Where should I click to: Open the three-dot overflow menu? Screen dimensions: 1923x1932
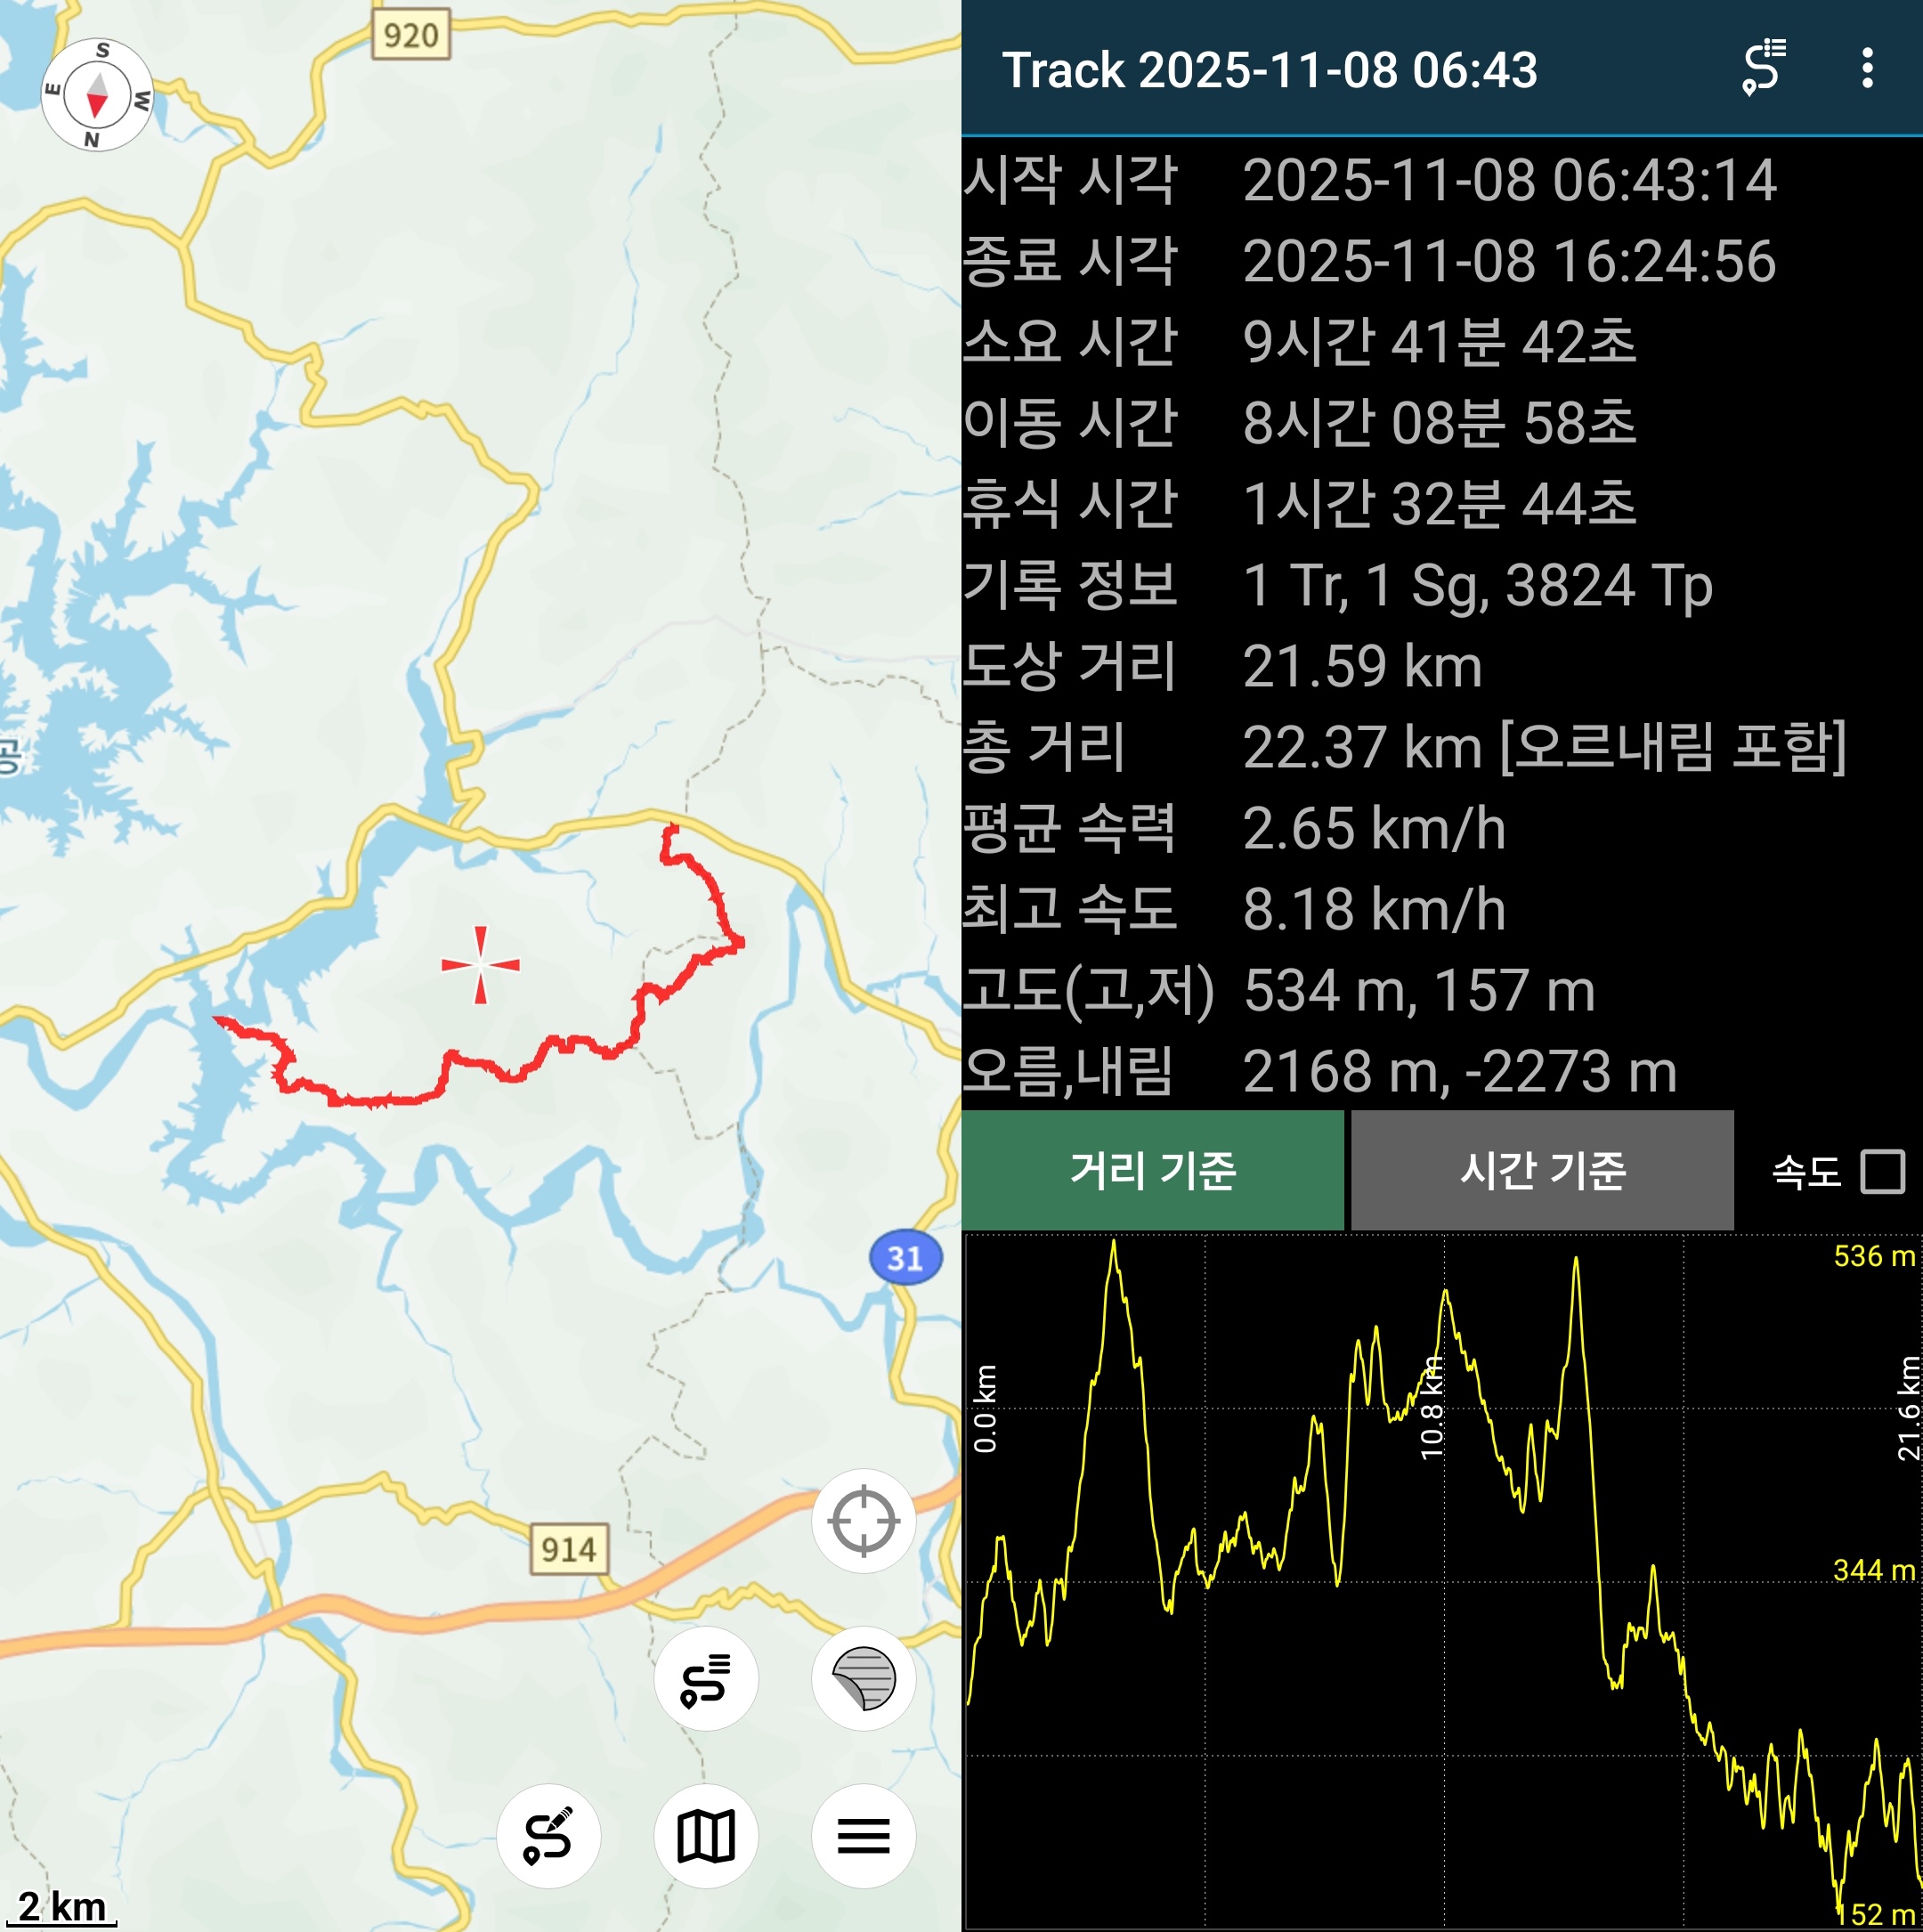1867,68
